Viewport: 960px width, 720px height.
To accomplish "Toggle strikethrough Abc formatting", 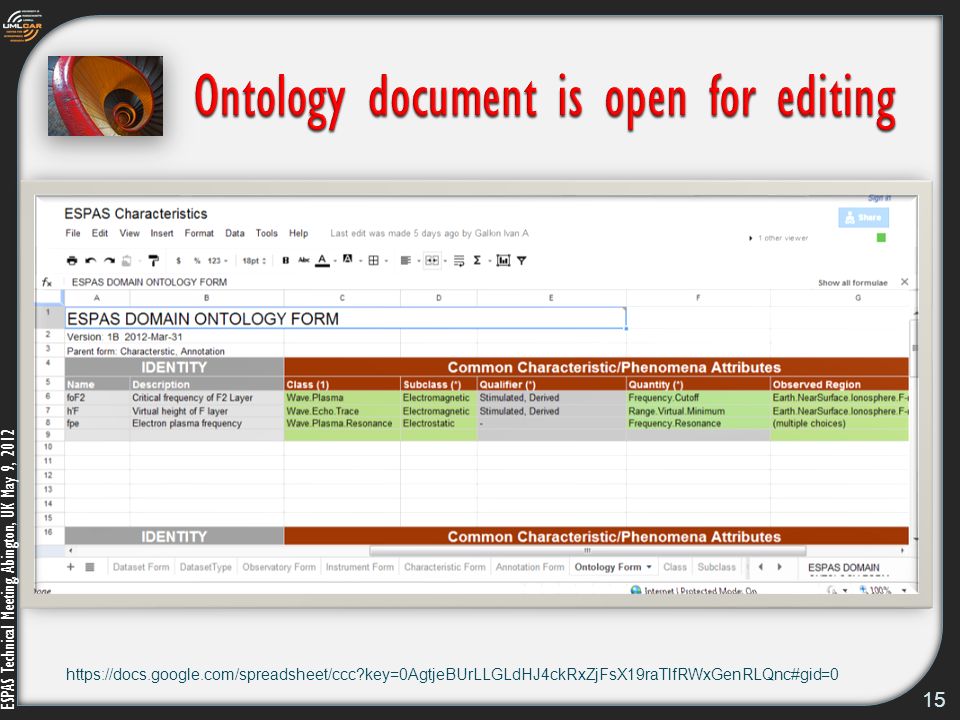I will tap(304, 260).
